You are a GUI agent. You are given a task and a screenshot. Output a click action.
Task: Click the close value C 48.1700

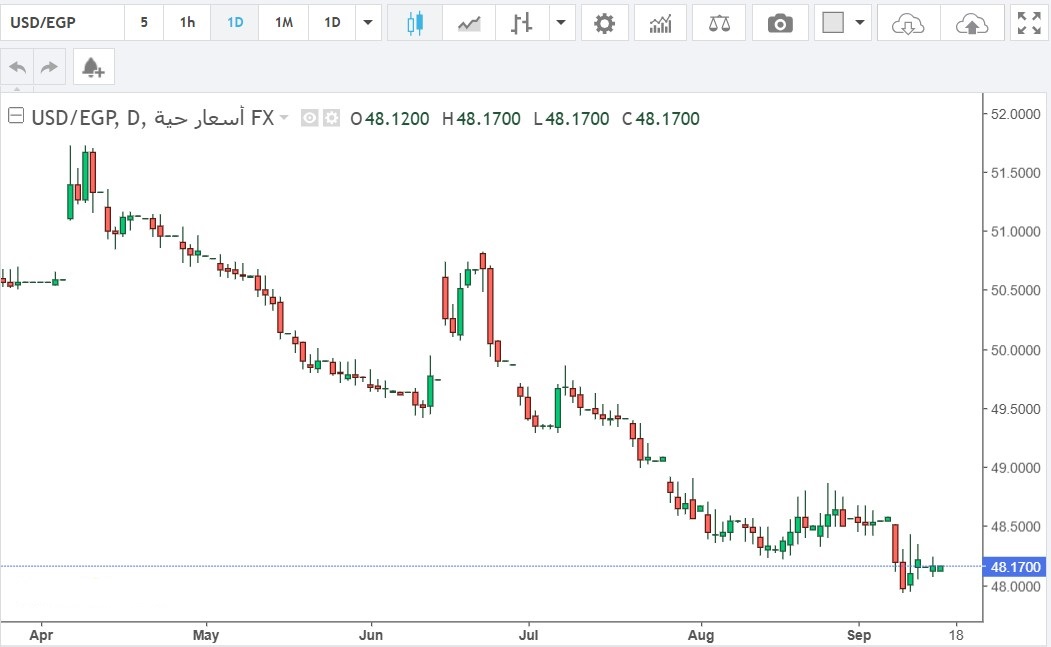(x=661, y=119)
